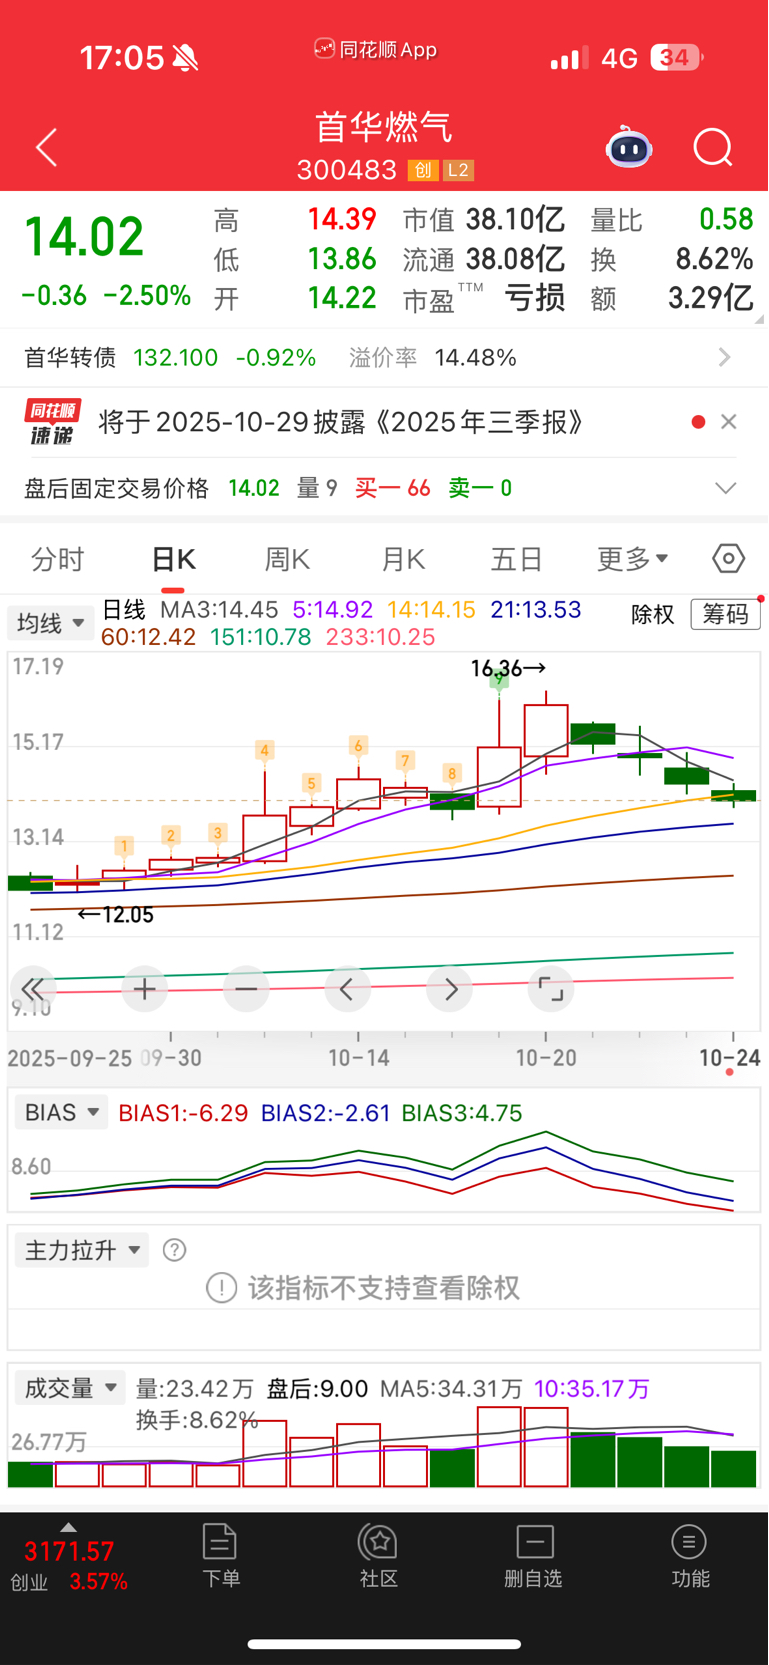The height and width of the screenshot is (1665, 769).
Task: Tap the 同花顺速递 news logo
Action: [x=52, y=422]
